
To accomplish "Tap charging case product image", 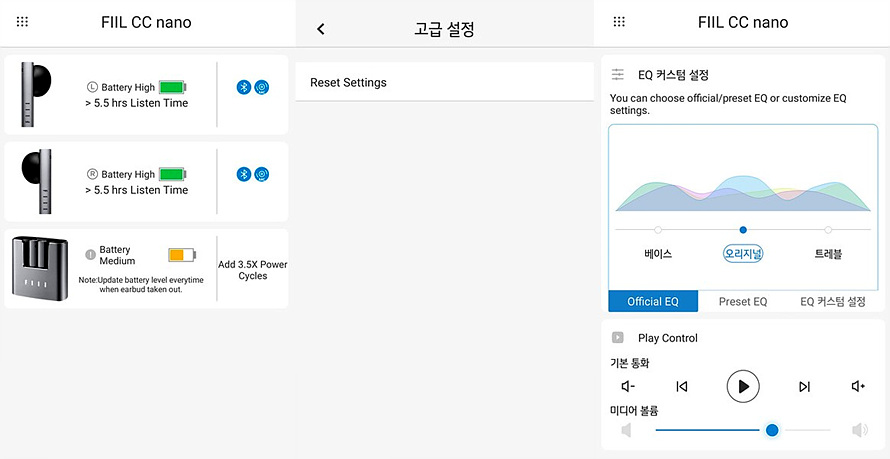I will pos(40,268).
